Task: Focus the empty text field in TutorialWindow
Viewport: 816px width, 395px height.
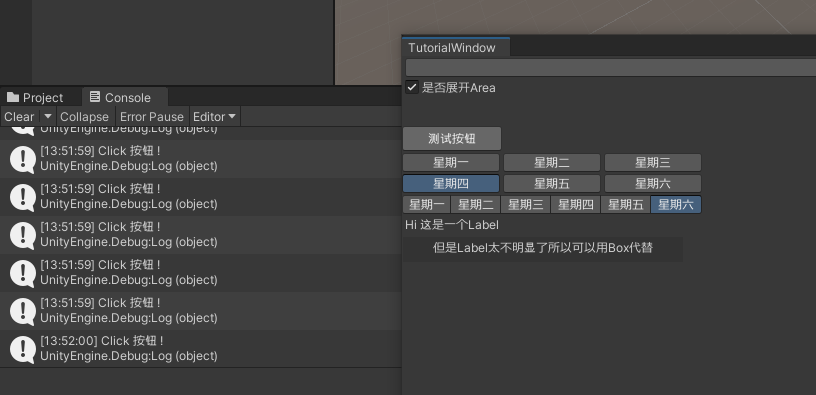Action: click(610, 68)
